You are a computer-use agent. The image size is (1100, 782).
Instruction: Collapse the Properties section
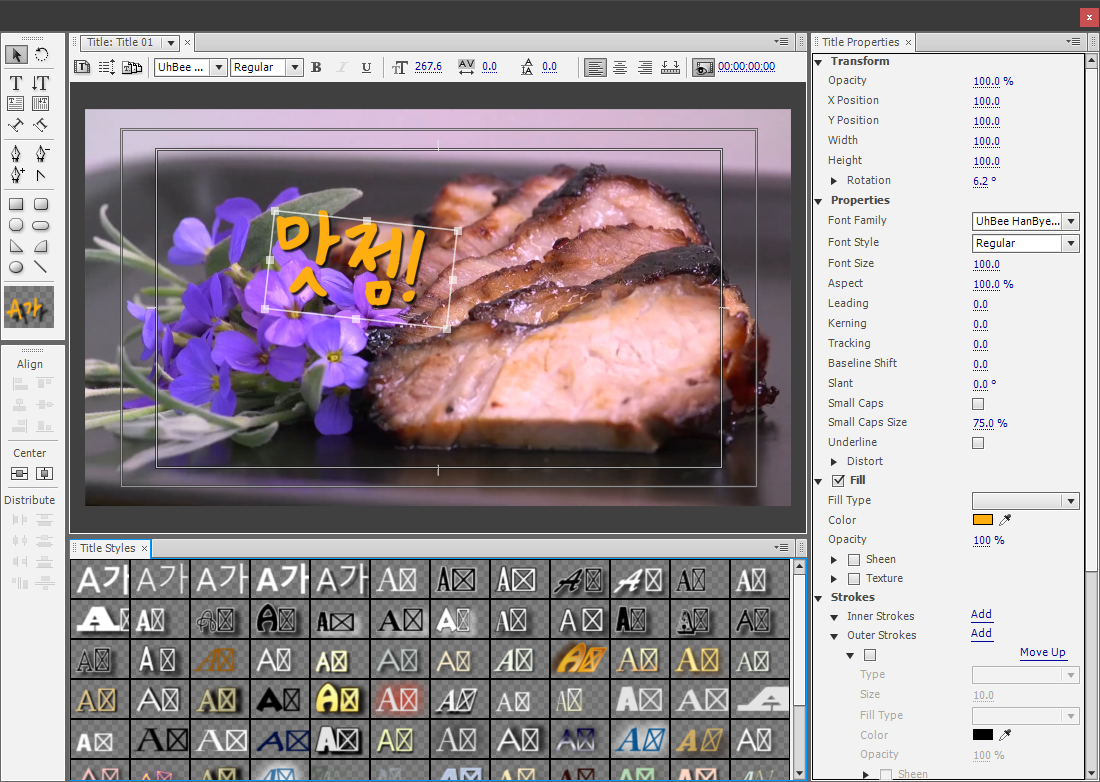pyautogui.click(x=818, y=201)
